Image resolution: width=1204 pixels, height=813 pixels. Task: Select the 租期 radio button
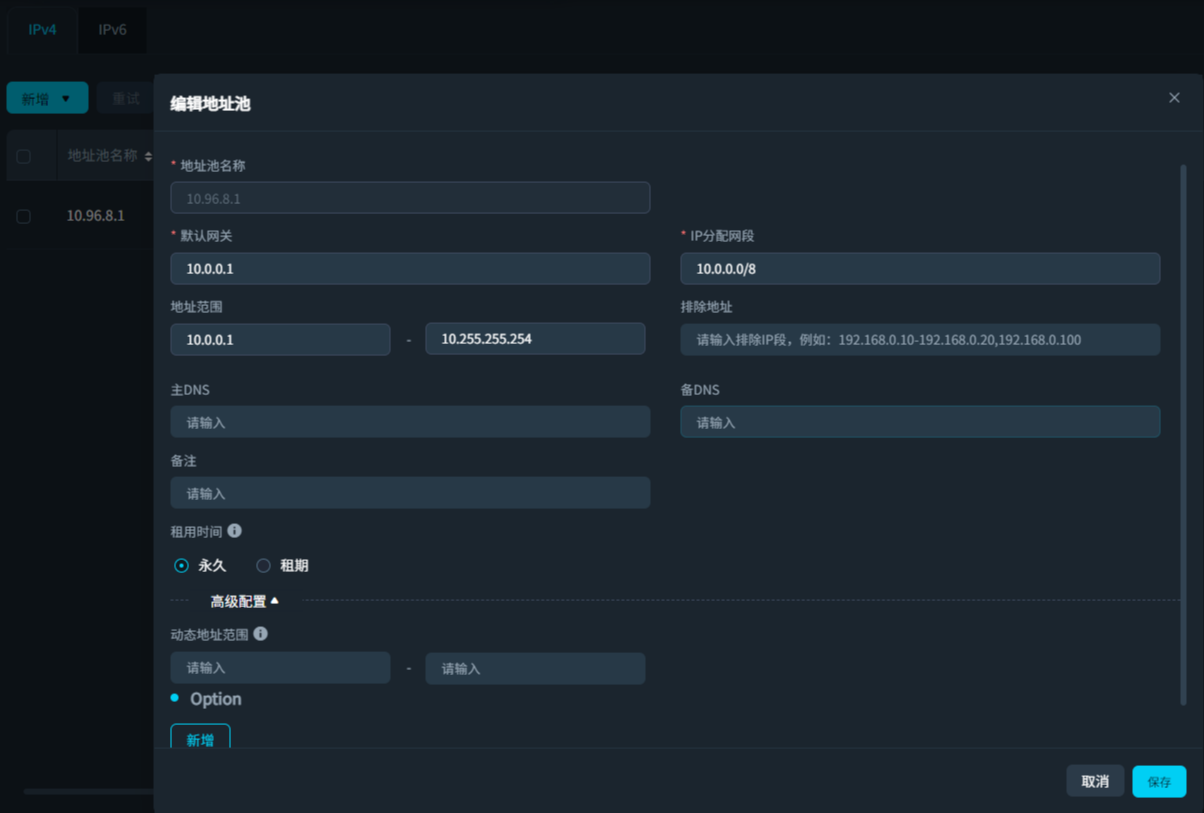tap(263, 566)
